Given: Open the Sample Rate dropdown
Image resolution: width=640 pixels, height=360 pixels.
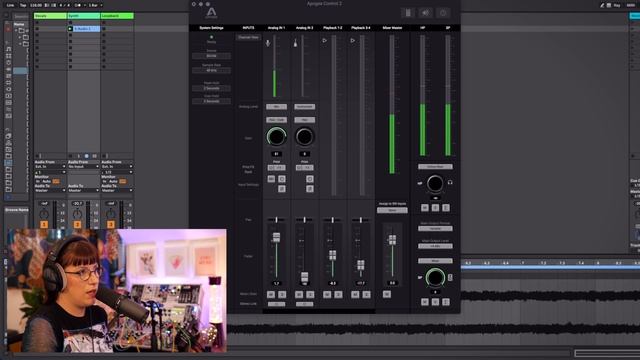Looking at the screenshot, I should (x=211, y=70).
